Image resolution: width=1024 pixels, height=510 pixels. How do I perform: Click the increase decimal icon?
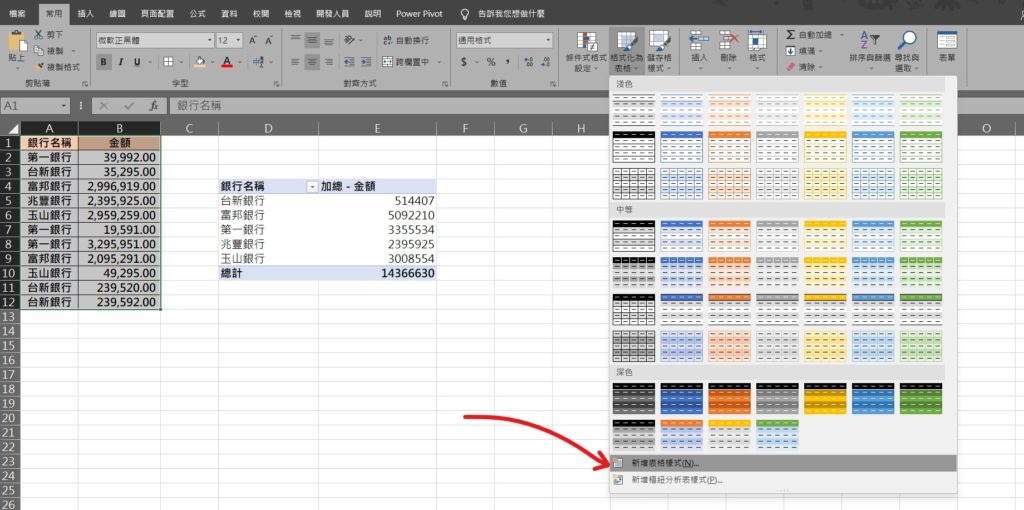coord(528,62)
